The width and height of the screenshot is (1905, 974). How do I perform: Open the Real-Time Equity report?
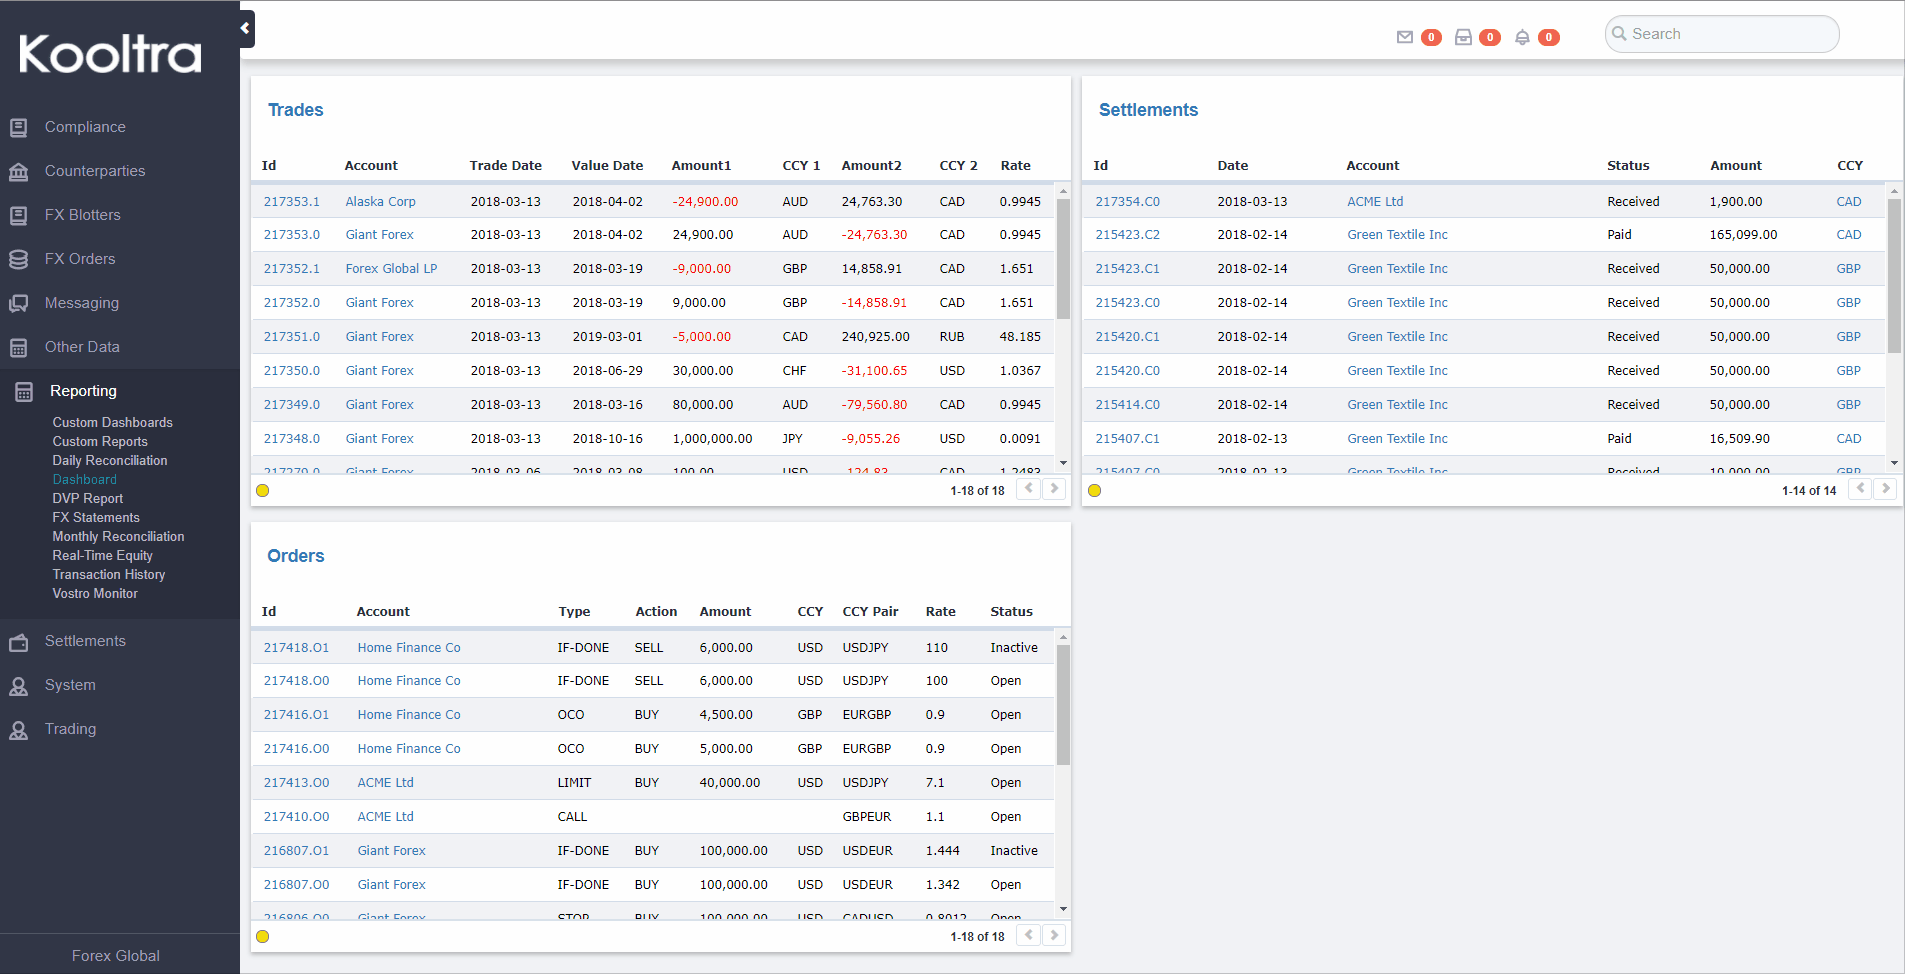coord(102,555)
